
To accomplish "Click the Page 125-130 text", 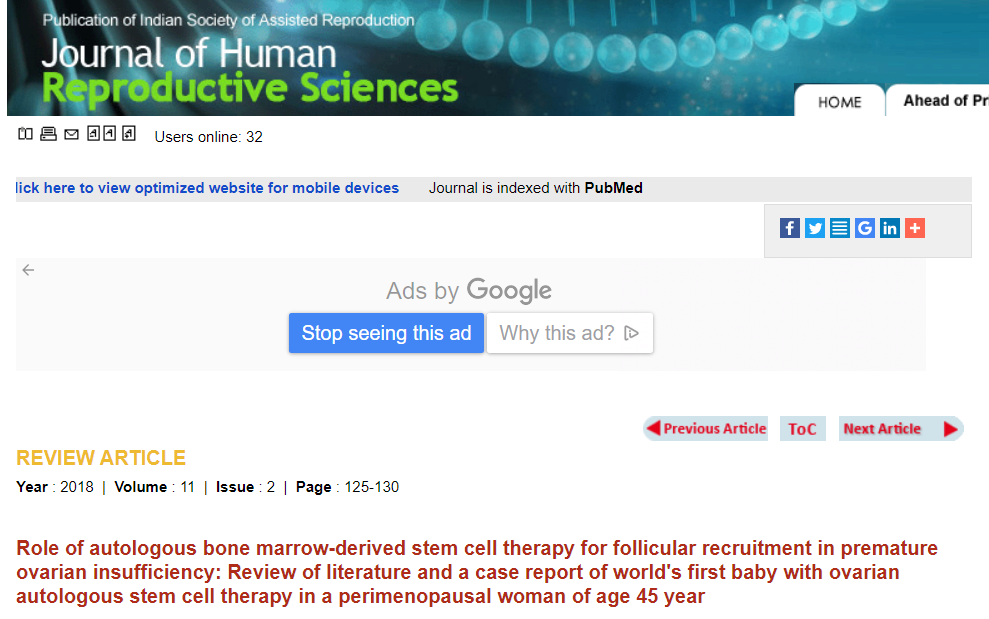I will click(348, 487).
